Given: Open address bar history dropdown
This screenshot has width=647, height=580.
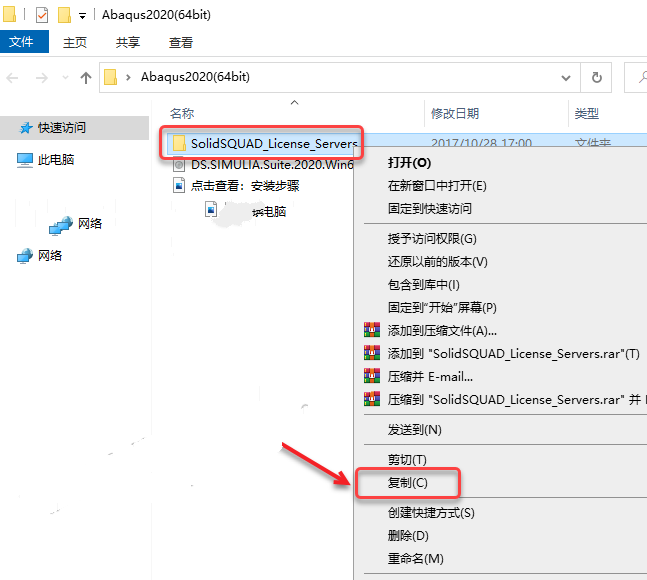Looking at the screenshot, I should (x=566, y=78).
